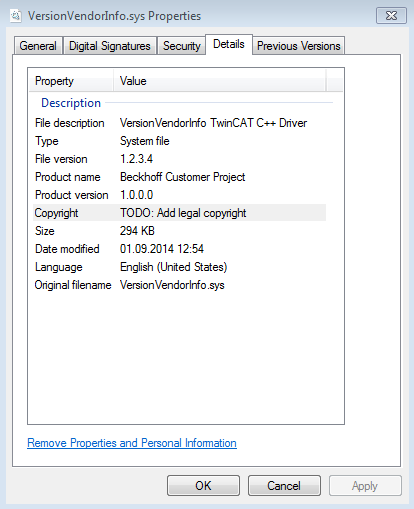Click the 'Beckhoff Customer Project' value

[x=182, y=177]
